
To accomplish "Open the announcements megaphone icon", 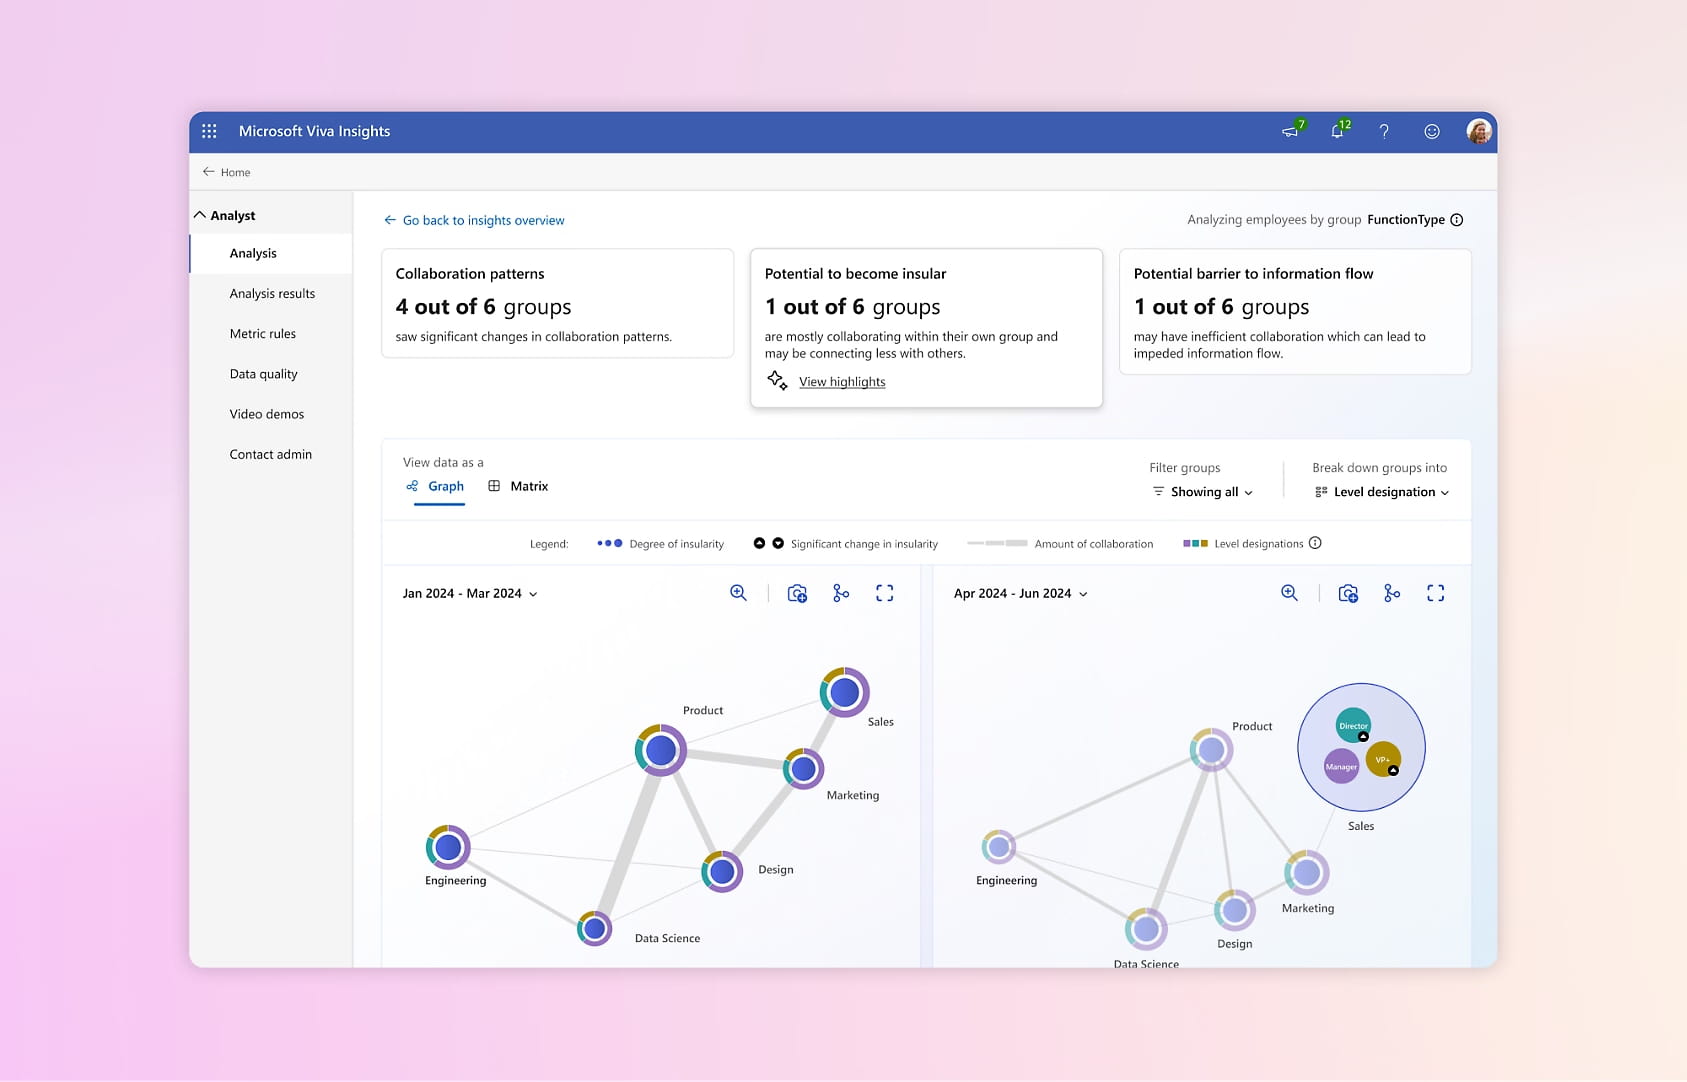I will 1291,131.
